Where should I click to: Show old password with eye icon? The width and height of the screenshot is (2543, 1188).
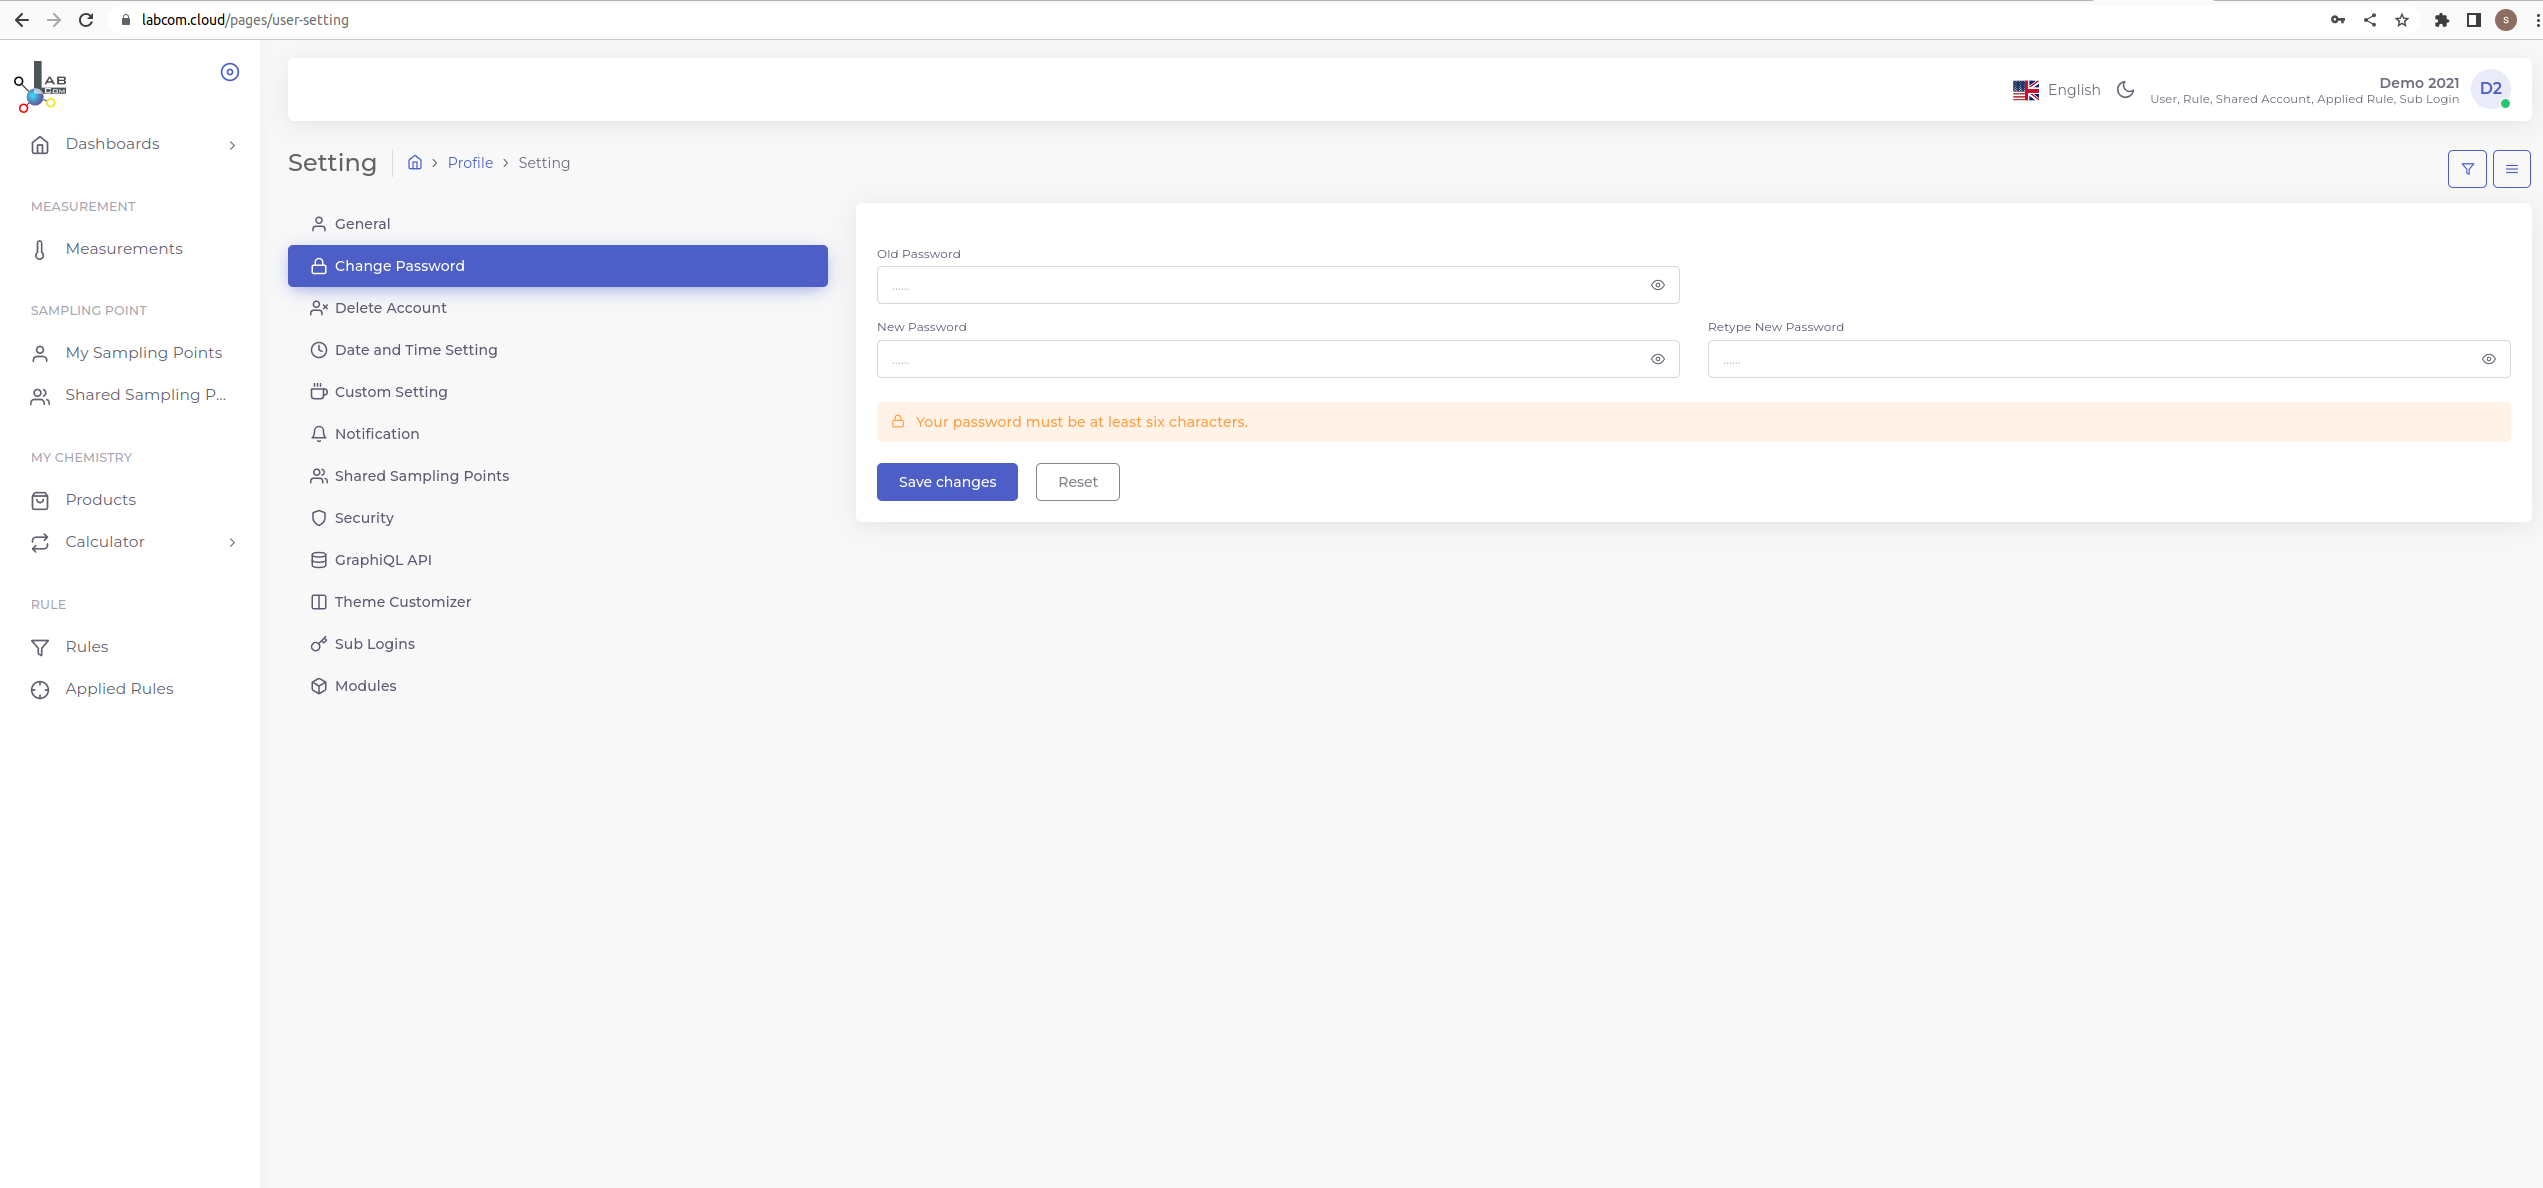tap(1657, 285)
